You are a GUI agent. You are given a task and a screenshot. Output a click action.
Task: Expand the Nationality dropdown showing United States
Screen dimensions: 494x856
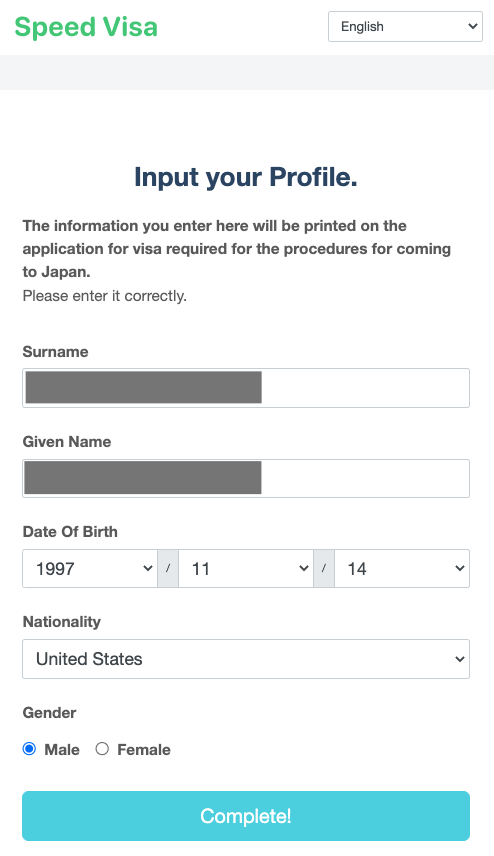[246, 659]
